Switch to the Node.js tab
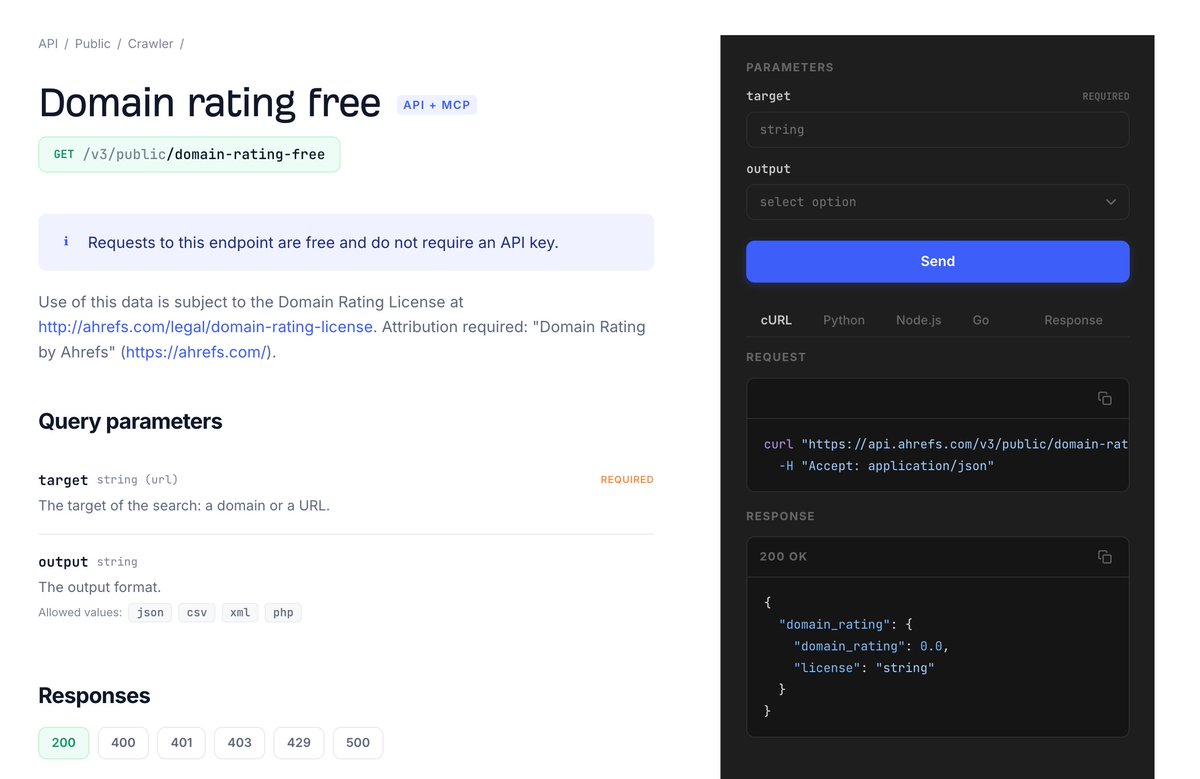This screenshot has width=1200, height=779. [919, 320]
